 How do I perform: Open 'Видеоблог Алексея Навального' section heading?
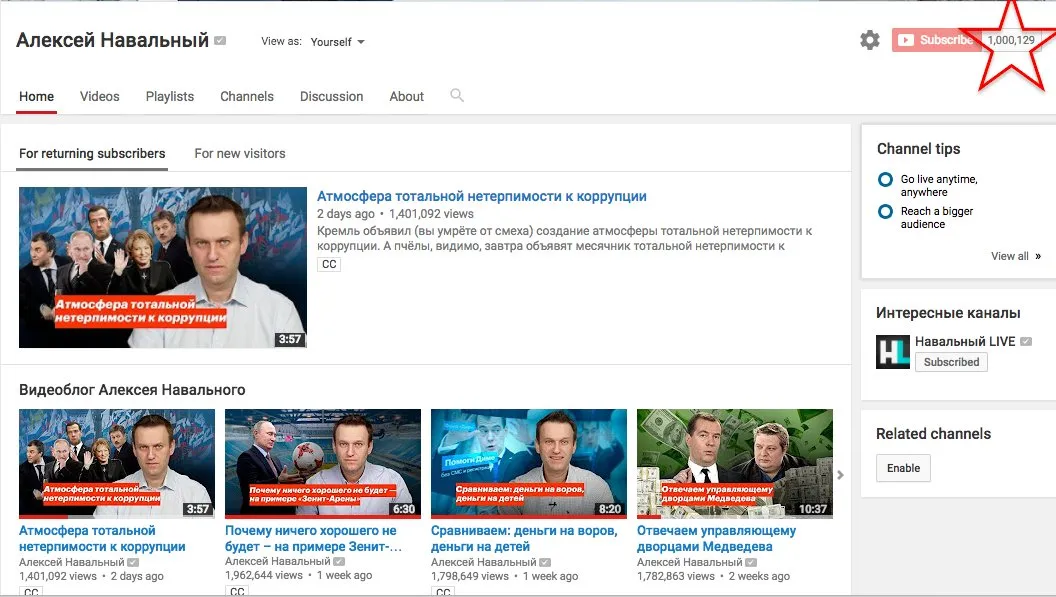click(132, 390)
